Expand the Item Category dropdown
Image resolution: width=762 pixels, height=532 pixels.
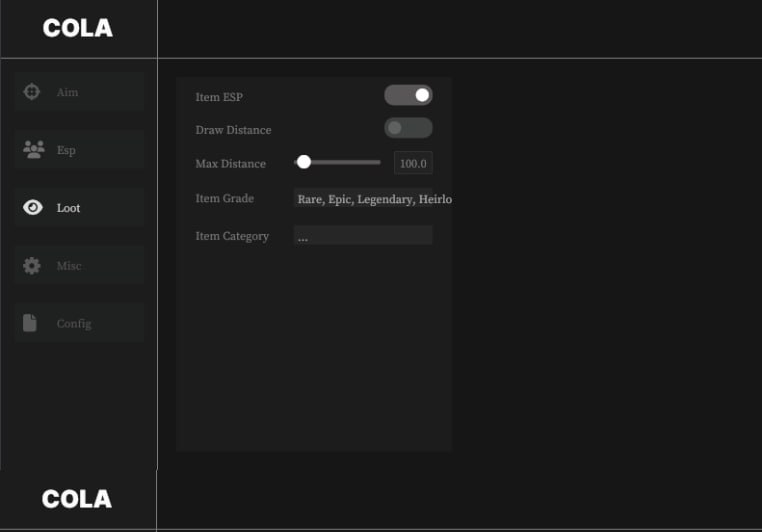click(363, 236)
